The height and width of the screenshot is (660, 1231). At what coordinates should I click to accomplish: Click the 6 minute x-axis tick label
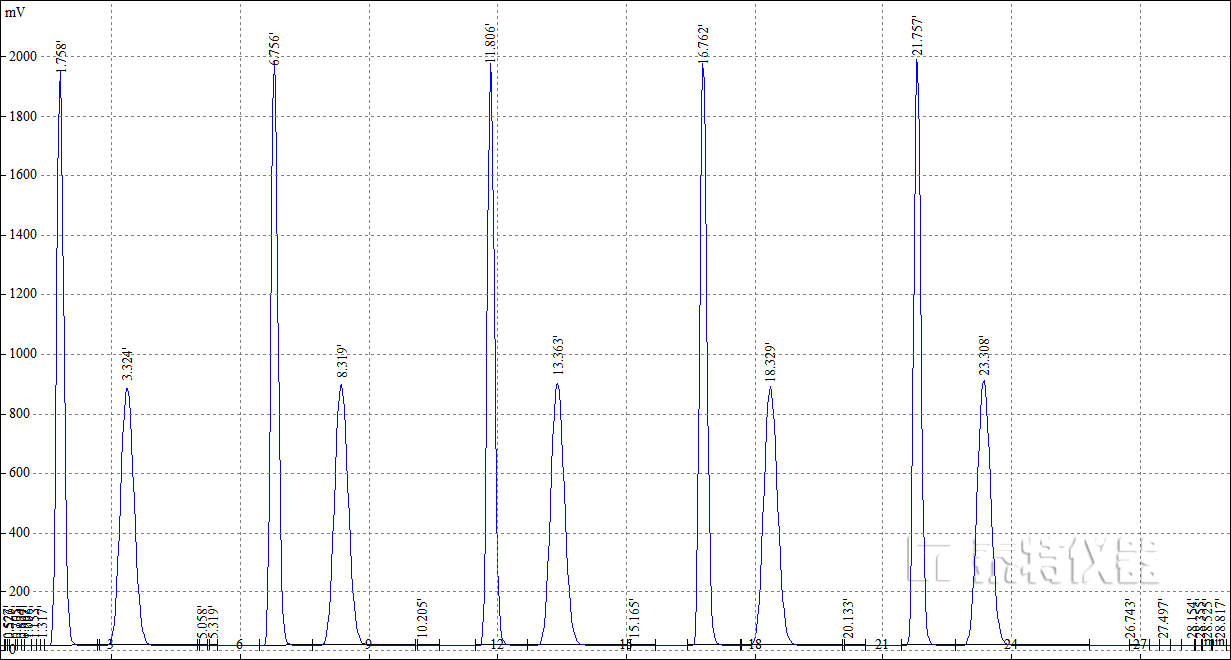pyautogui.click(x=239, y=646)
